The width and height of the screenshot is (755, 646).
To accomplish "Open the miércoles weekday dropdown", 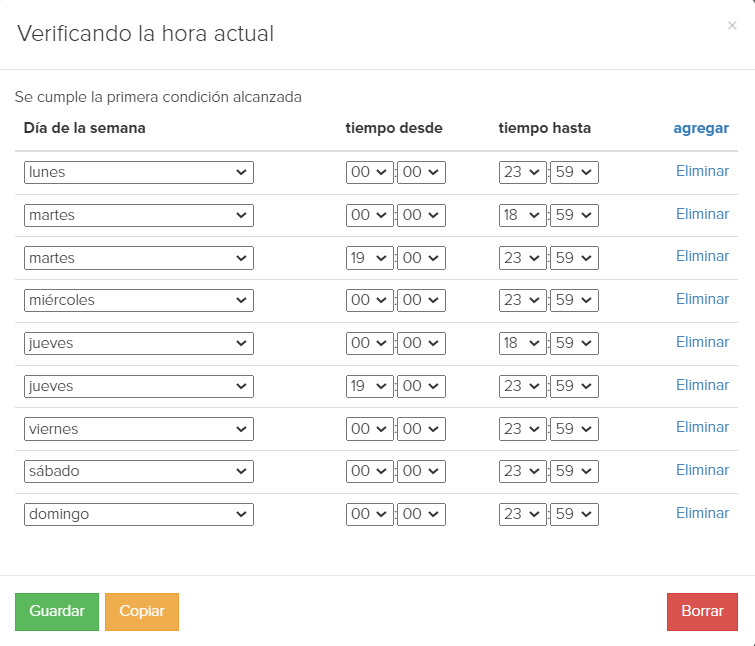I will pos(139,300).
